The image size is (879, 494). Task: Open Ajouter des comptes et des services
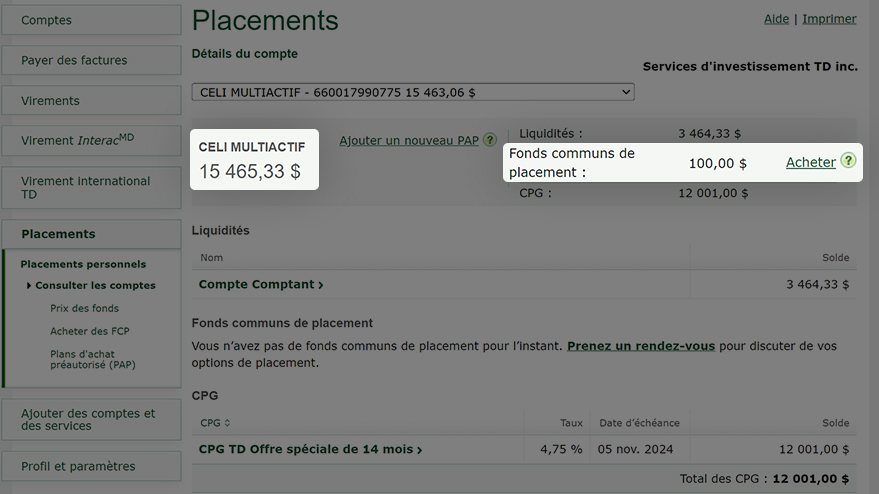click(x=91, y=419)
